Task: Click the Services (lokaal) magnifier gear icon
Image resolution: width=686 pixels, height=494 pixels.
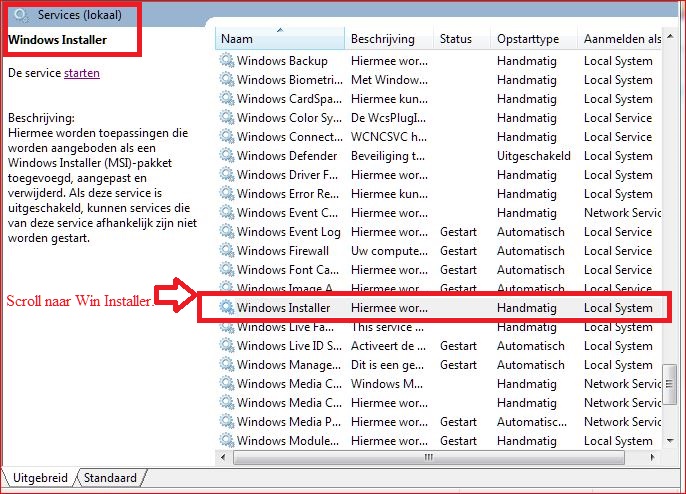Action: (21, 16)
